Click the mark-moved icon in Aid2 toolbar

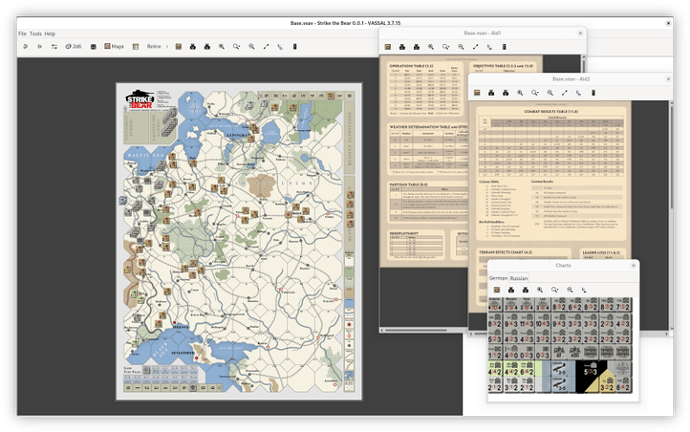(x=579, y=93)
